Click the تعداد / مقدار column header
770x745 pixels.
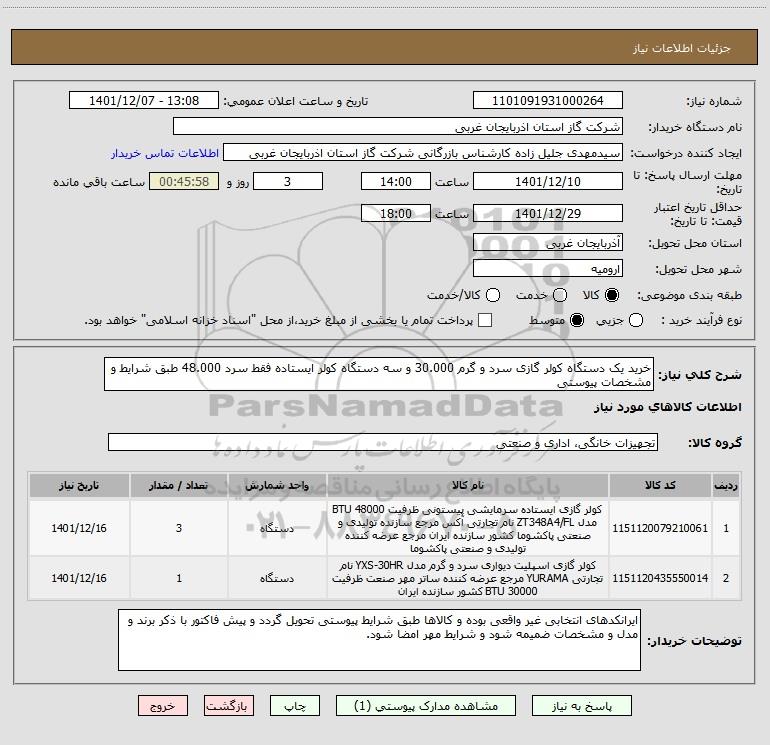[x=179, y=485]
